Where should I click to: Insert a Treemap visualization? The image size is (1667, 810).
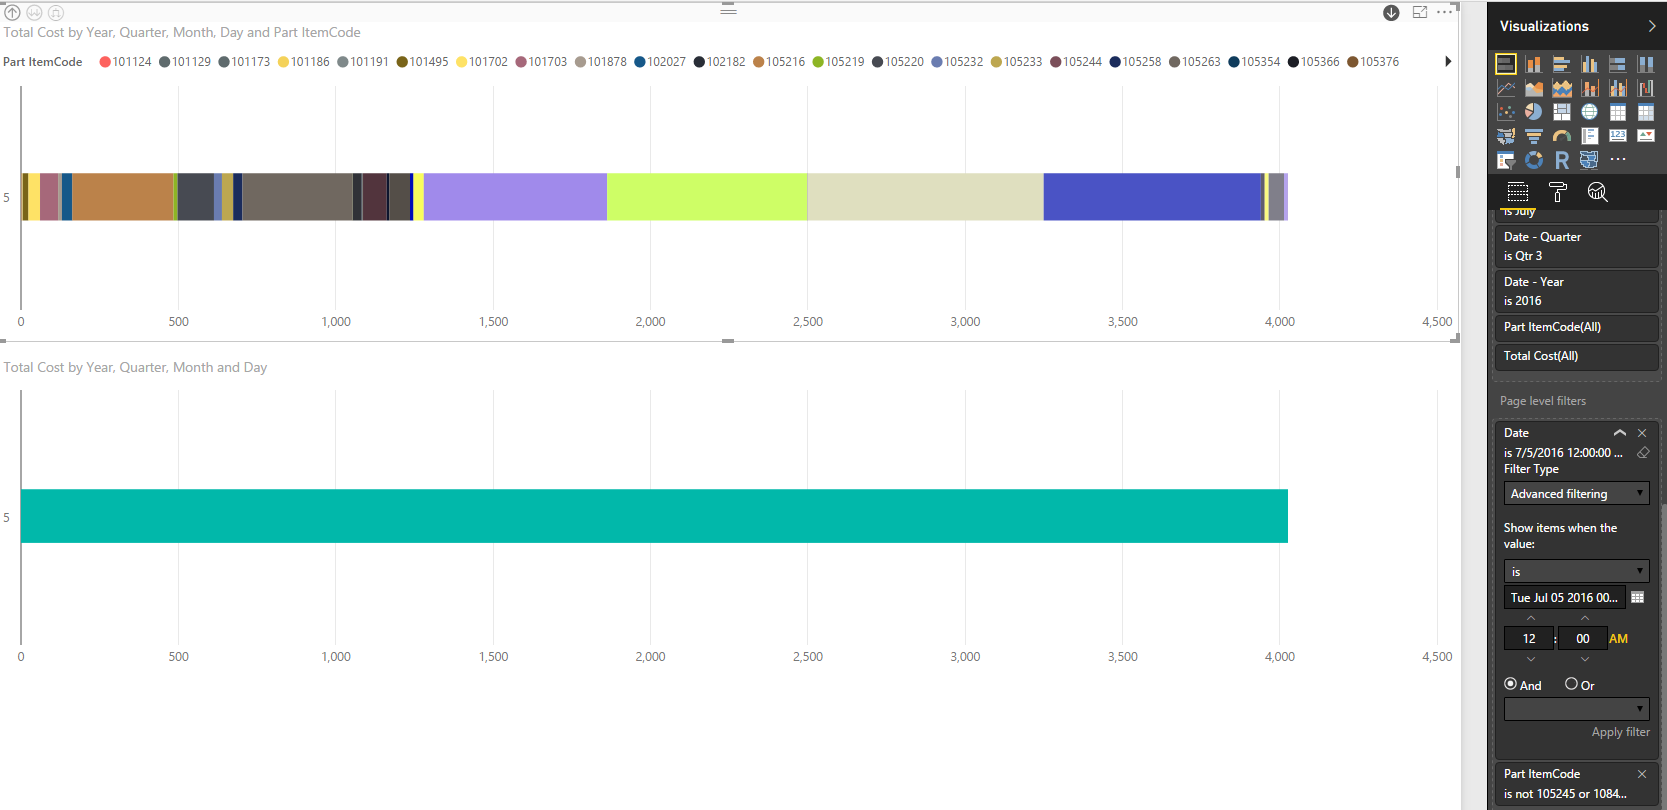1561,112
